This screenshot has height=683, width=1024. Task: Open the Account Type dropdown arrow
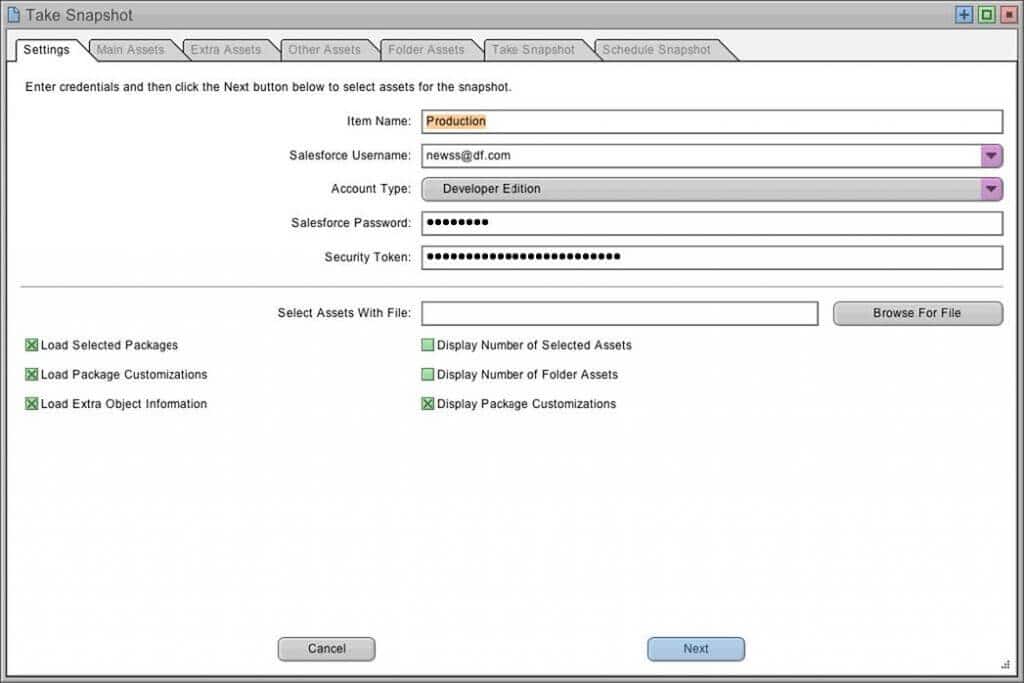(x=991, y=189)
